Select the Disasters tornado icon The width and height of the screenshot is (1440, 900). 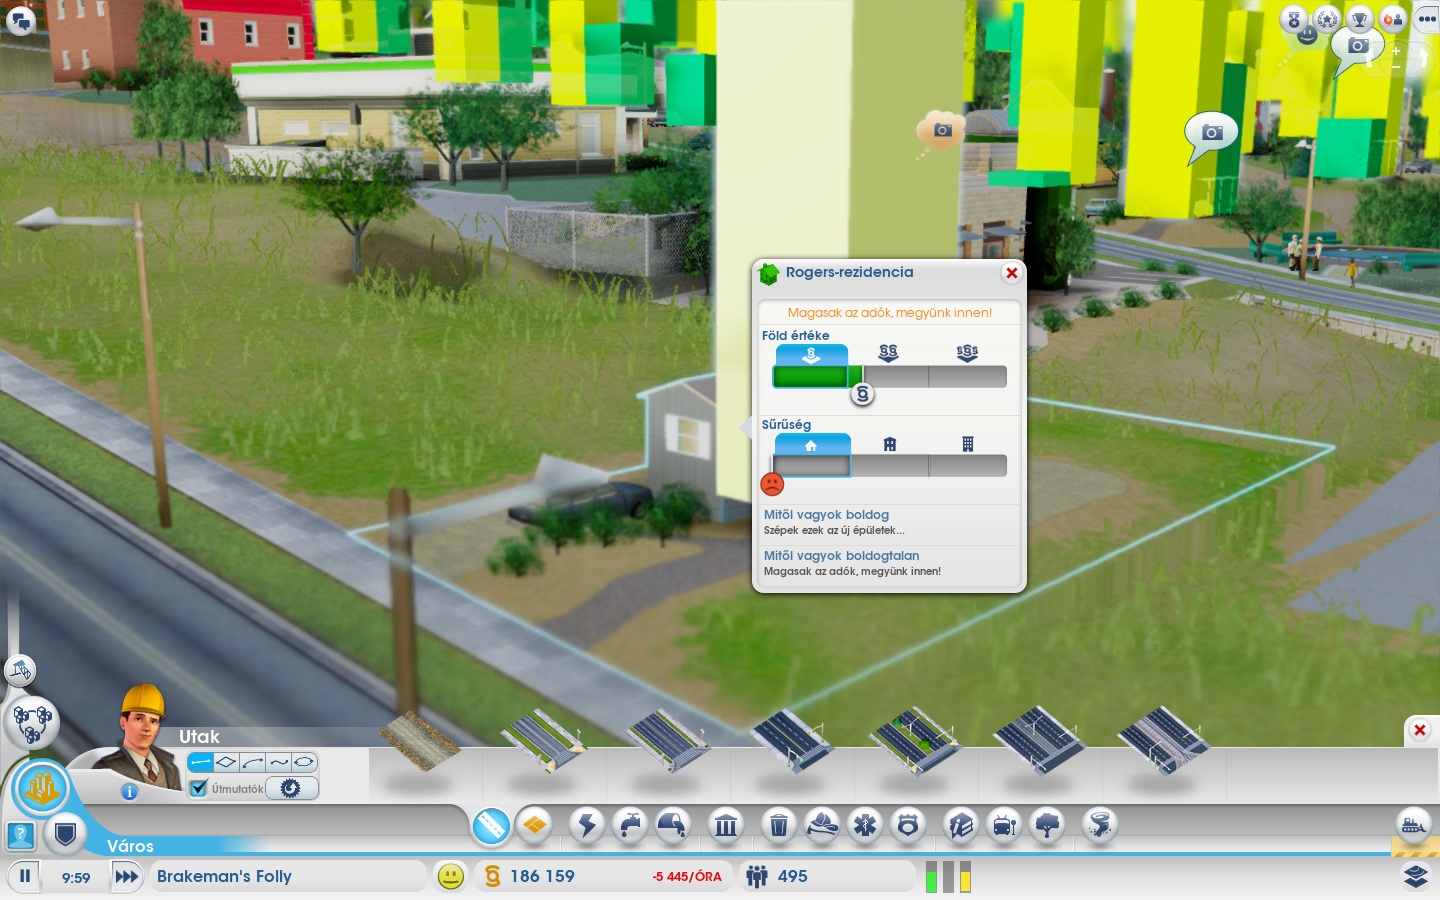pyautogui.click(x=1099, y=826)
